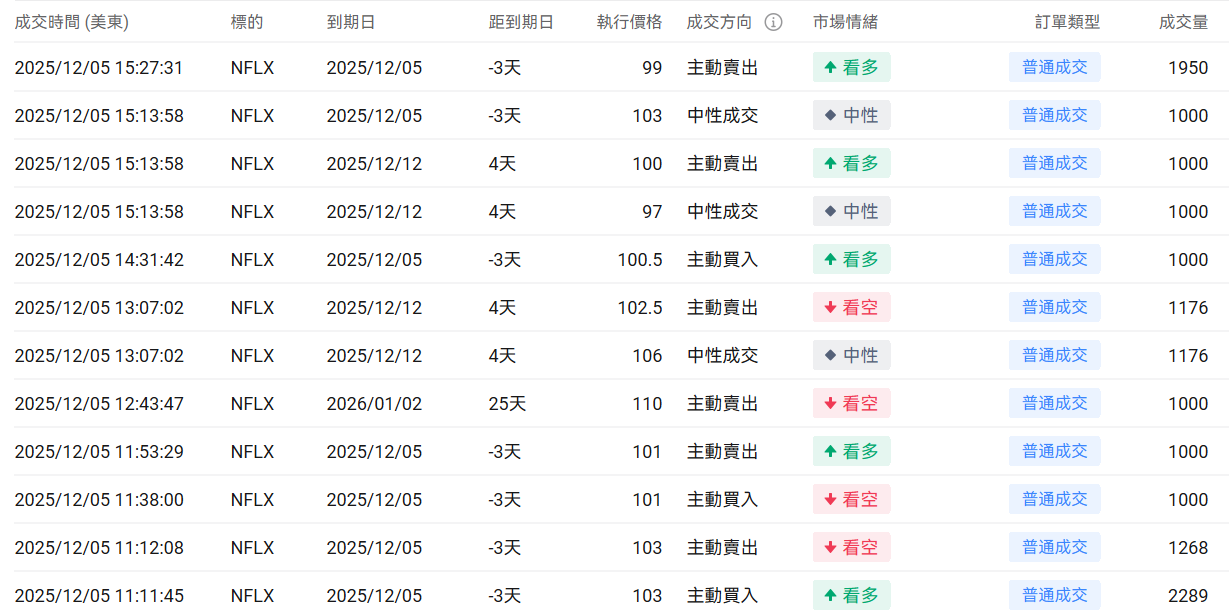1229x611 pixels.
Task: Click the info icon beside 成交方向 header
Action: (x=774, y=22)
